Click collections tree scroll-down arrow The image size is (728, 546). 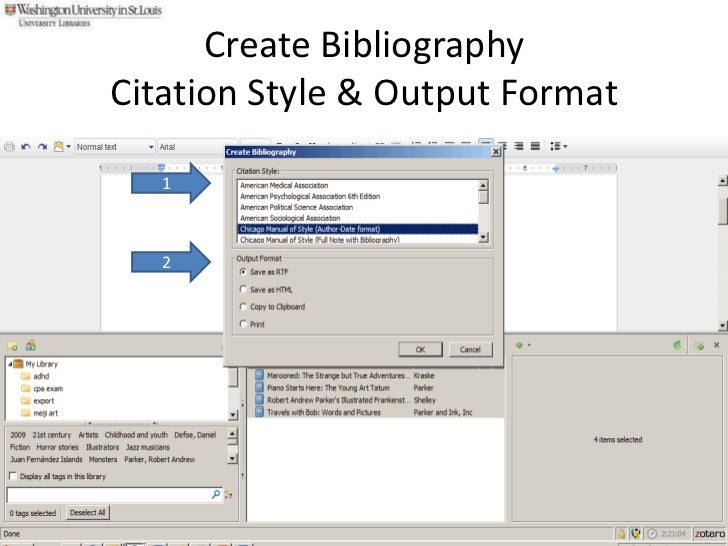[x=233, y=415]
